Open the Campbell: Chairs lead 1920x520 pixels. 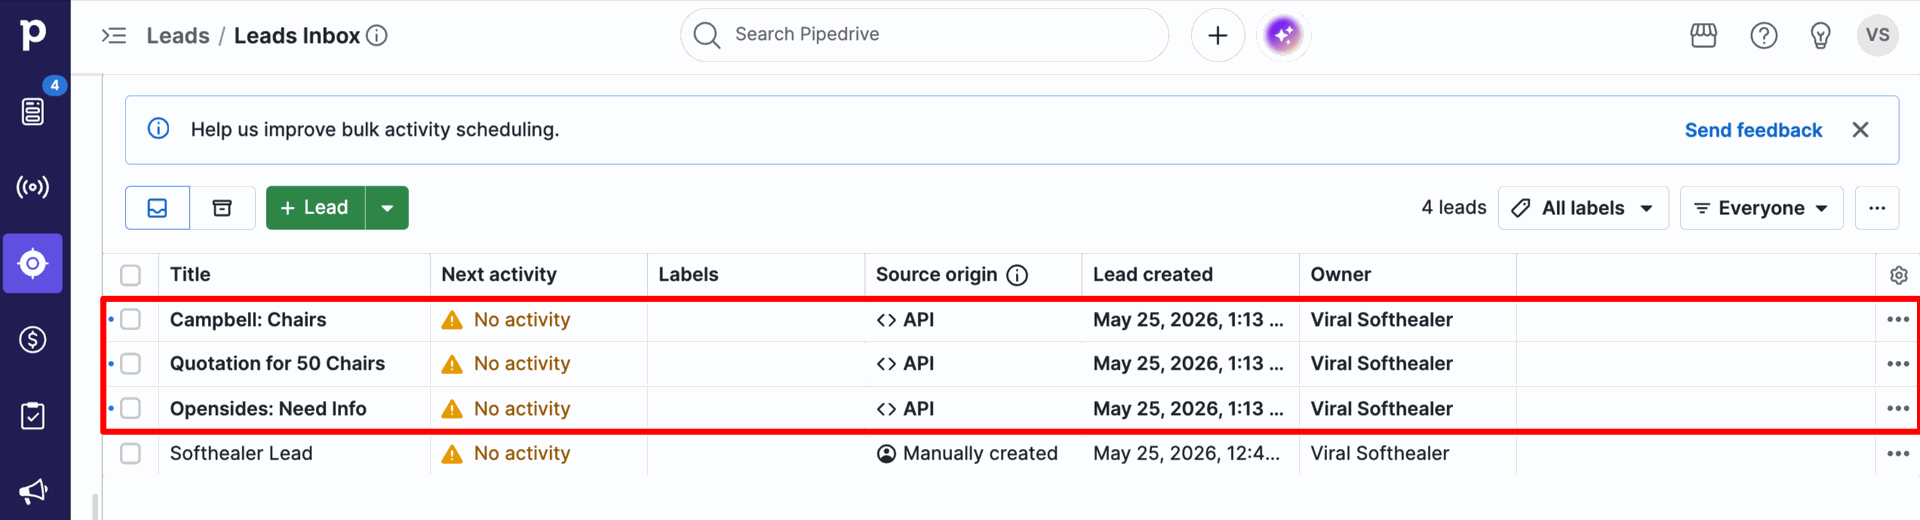pos(248,319)
